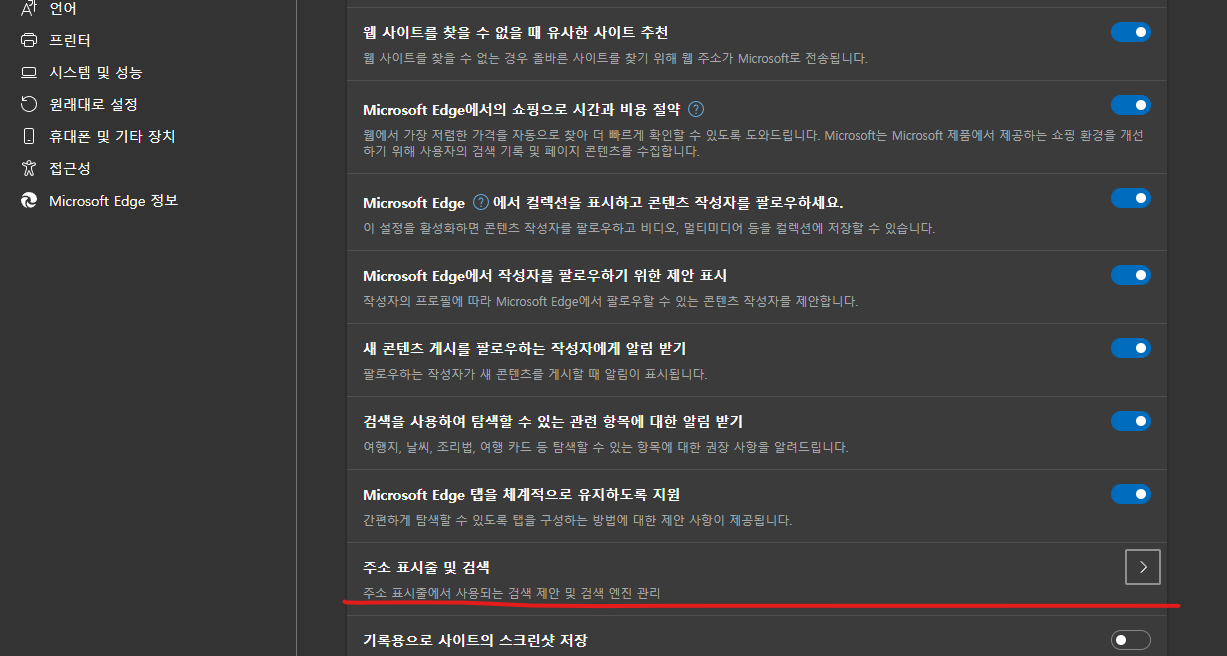This screenshot has height=656, width=1227.
Task: Disable 쇼핑으로 시간과 비용 절약 switch
Action: [x=1131, y=105]
